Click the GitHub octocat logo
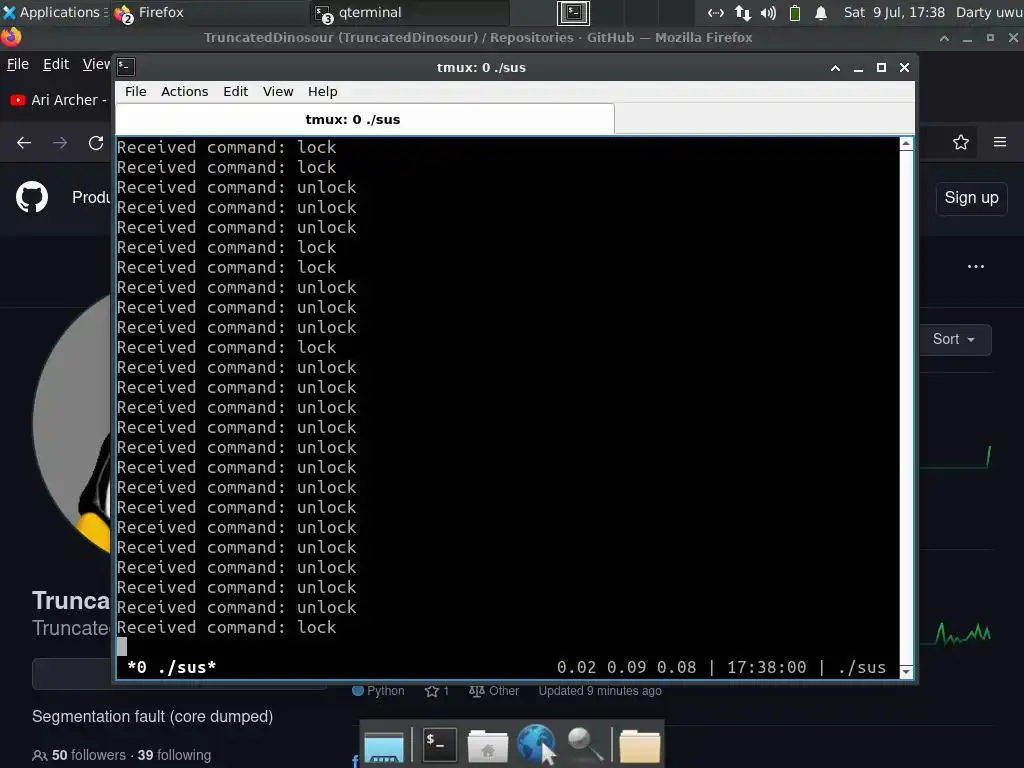Image resolution: width=1024 pixels, height=768 pixels. [32, 197]
